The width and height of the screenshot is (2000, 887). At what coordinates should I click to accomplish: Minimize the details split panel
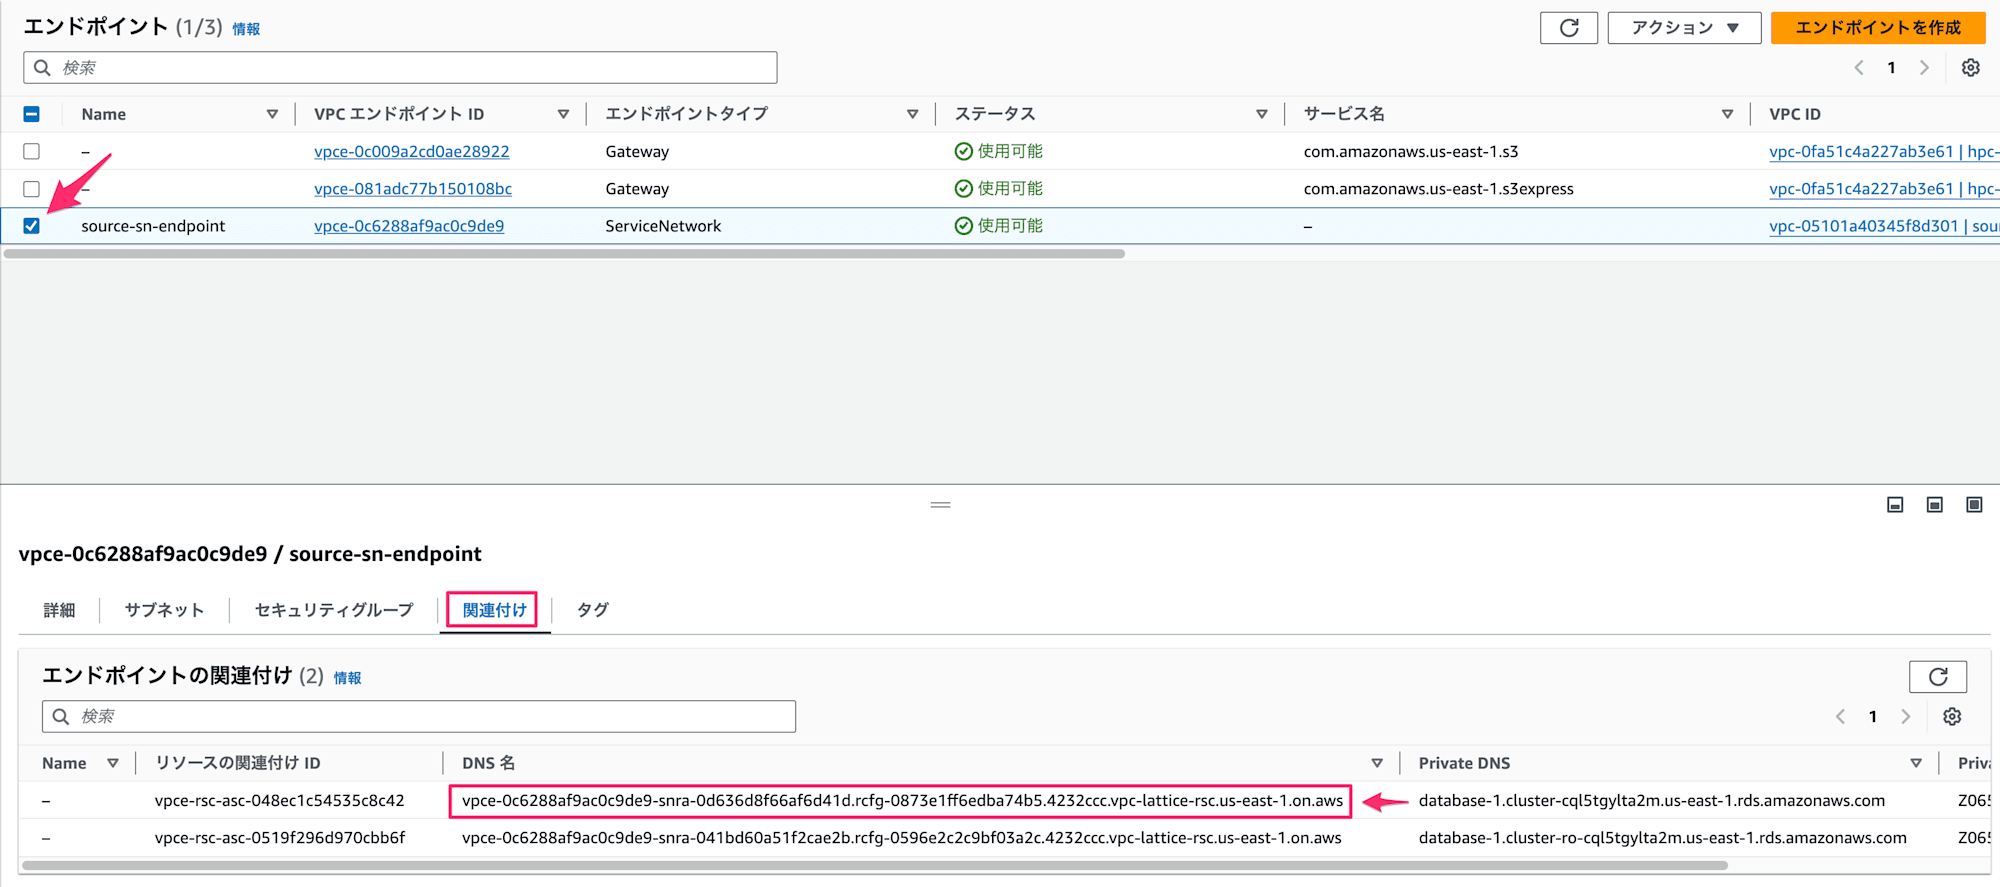pyautogui.click(x=1895, y=505)
